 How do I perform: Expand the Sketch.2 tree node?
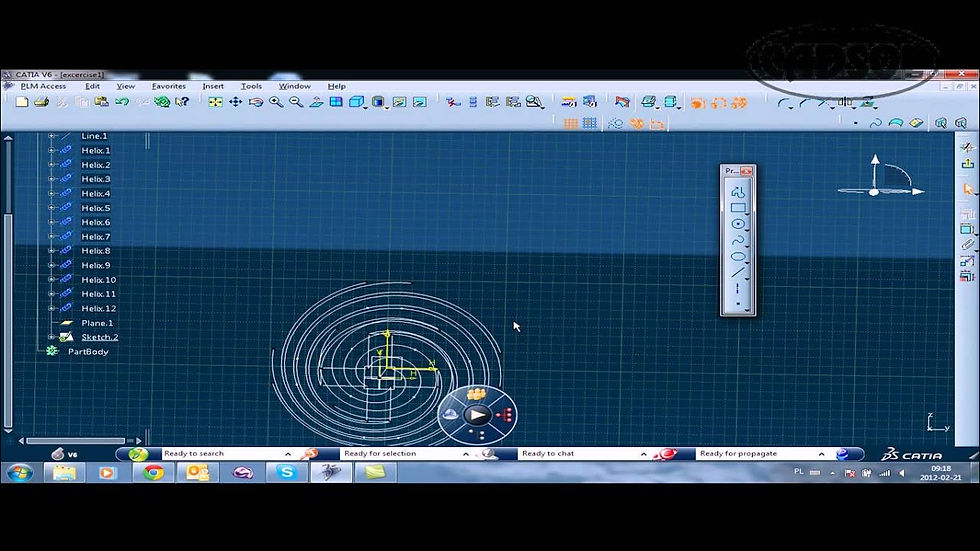tap(52, 337)
